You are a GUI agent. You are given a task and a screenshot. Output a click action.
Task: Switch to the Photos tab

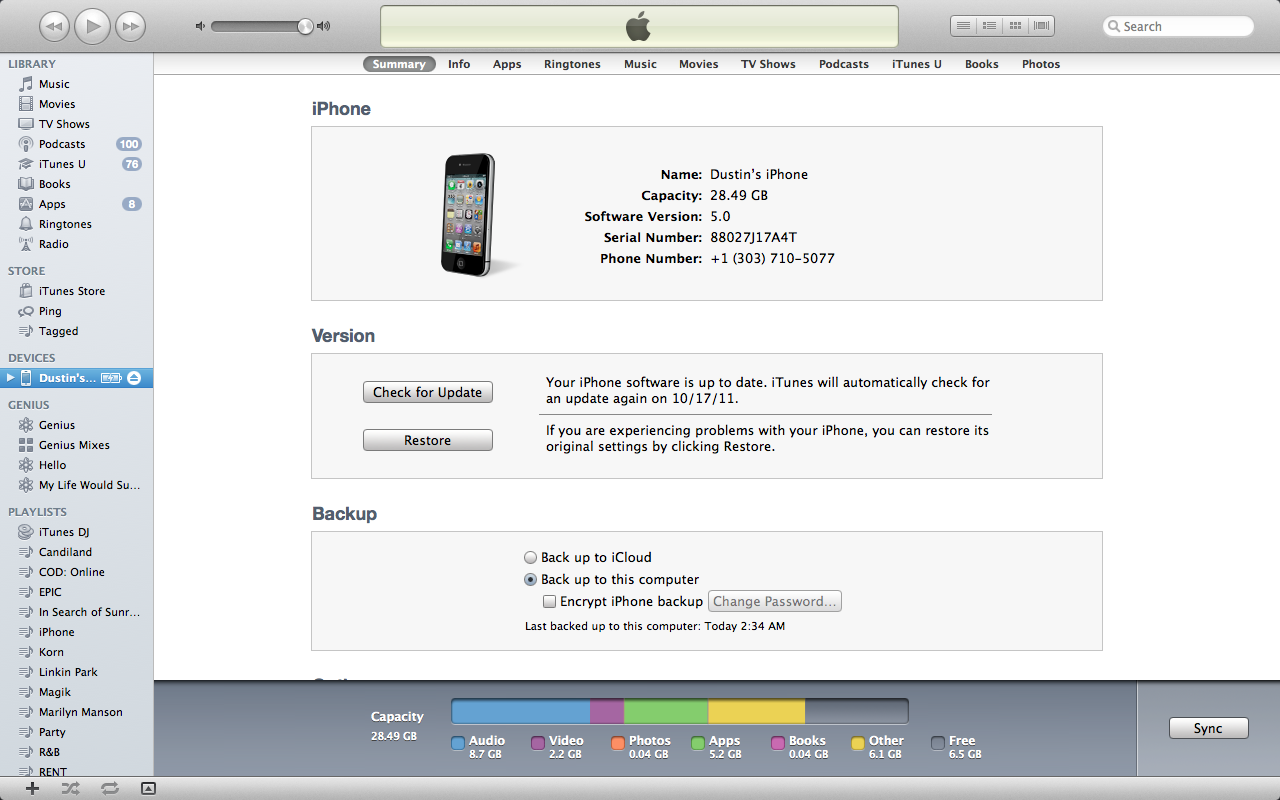coord(1041,64)
